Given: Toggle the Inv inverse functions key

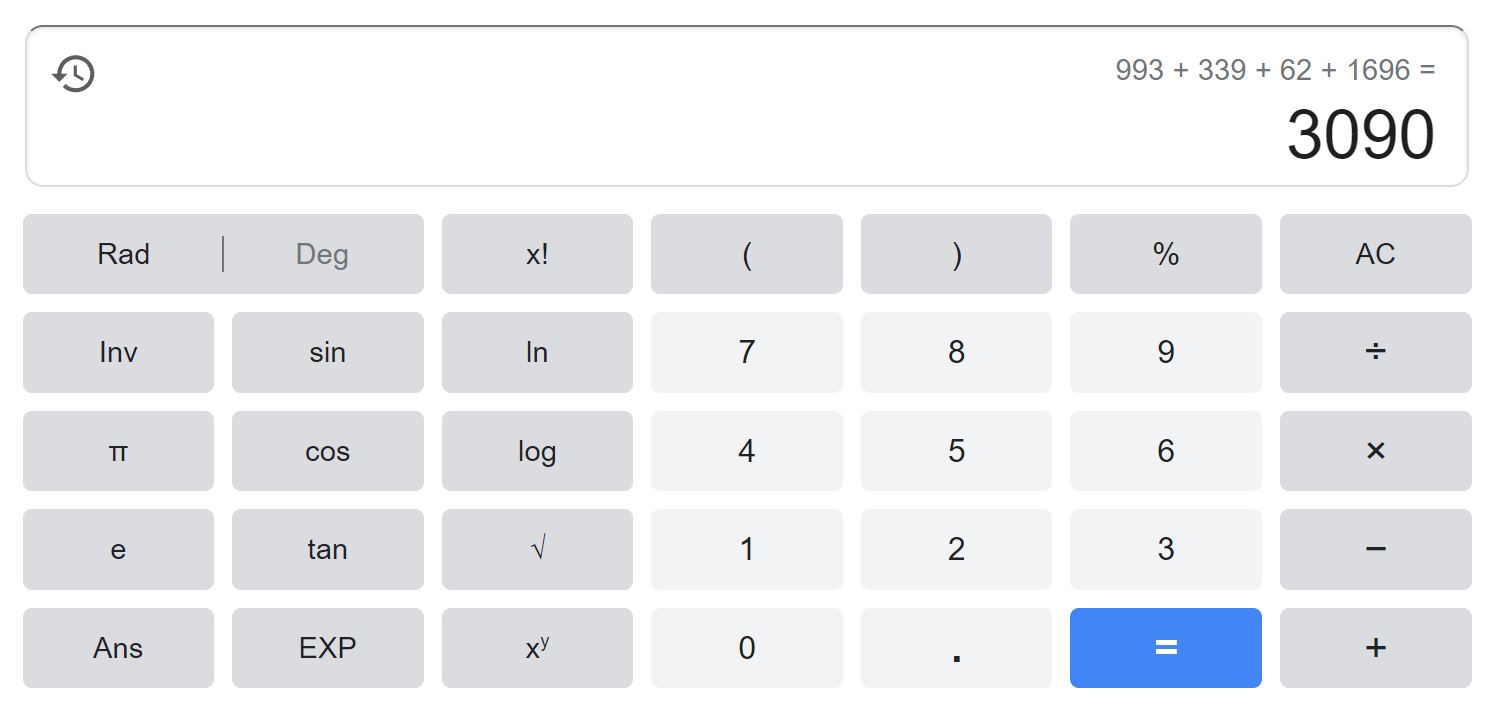Looking at the screenshot, I should click(x=118, y=352).
